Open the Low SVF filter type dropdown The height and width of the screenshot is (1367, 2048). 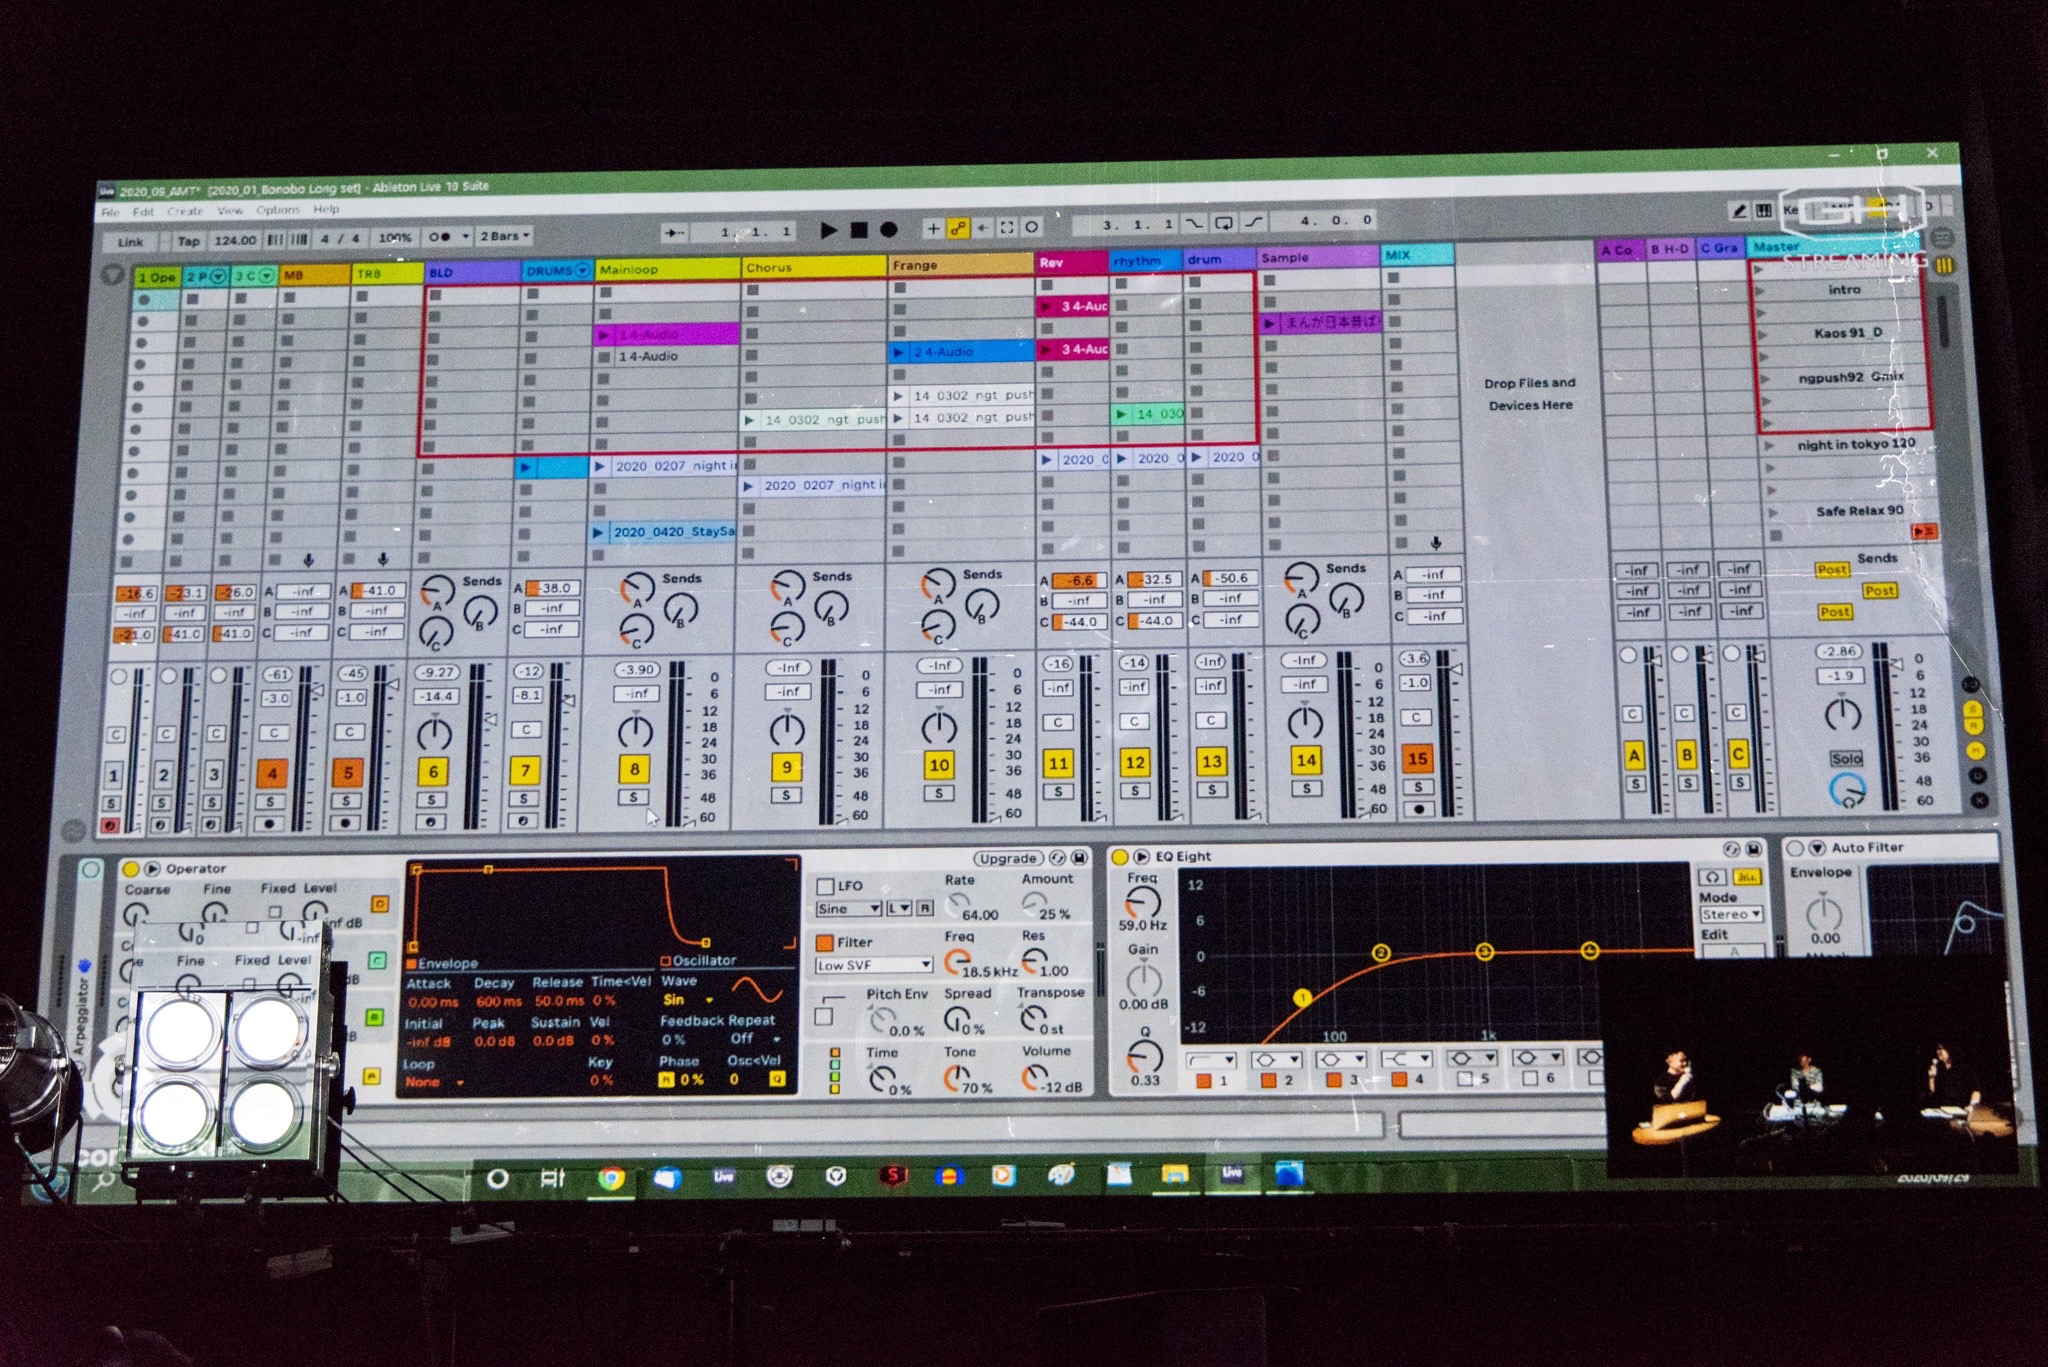(x=874, y=966)
